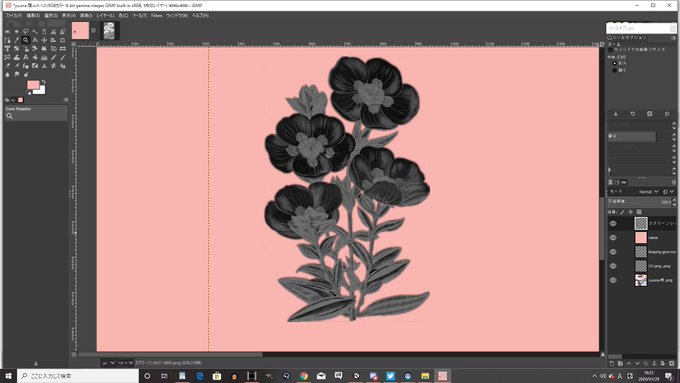Toggle visibility of third layer in list
The width and height of the screenshot is (680, 383).
click(613, 252)
